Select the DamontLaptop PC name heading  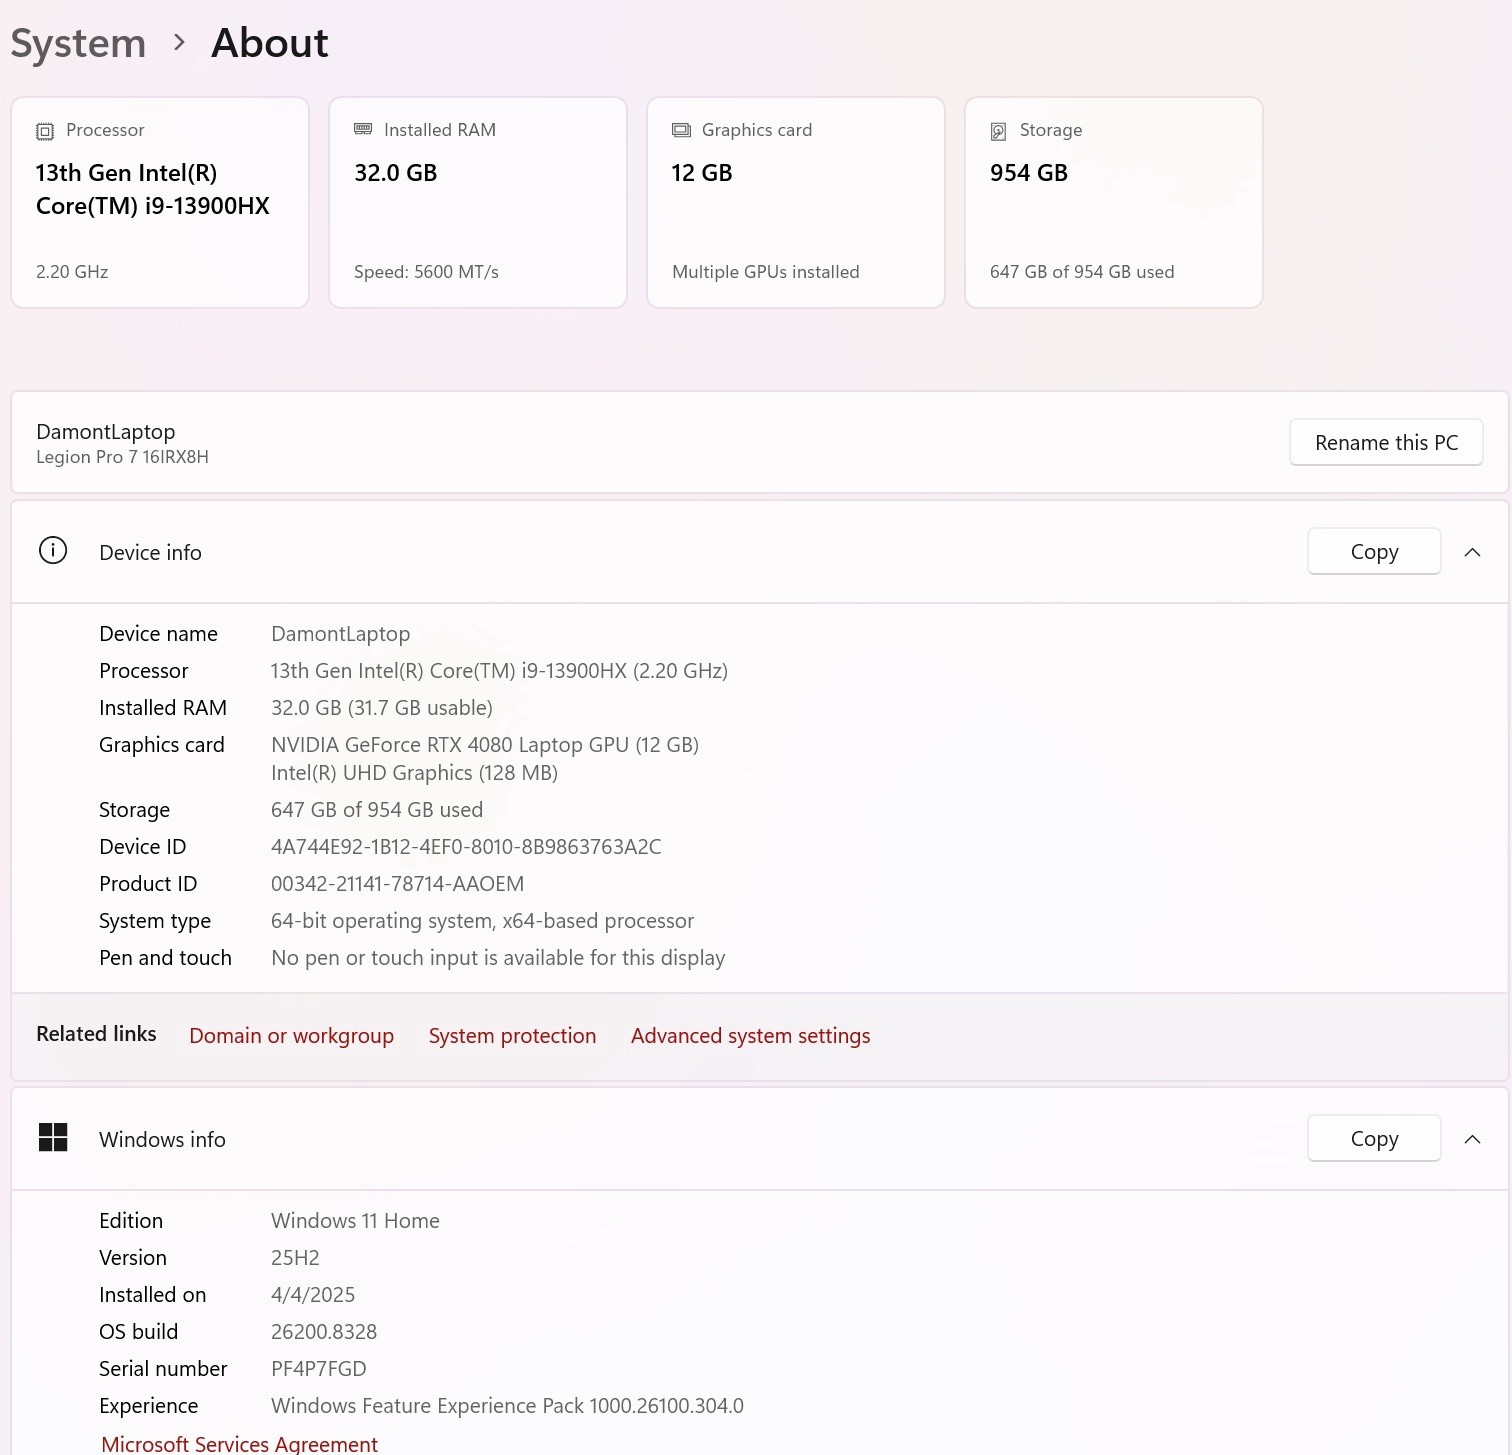[106, 431]
